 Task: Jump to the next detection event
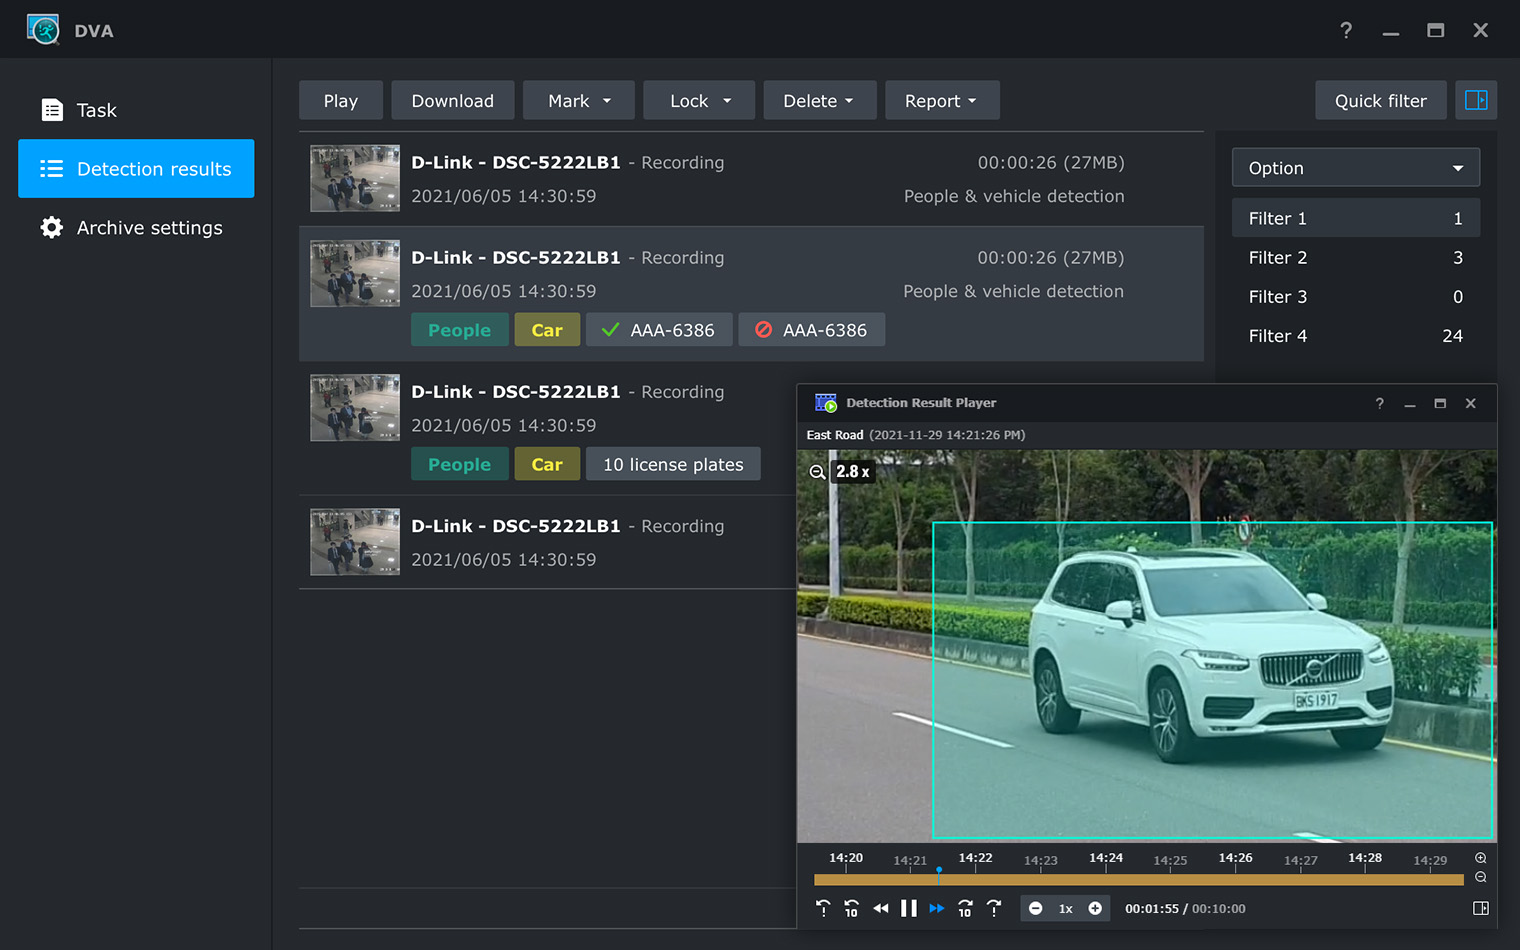coord(994,908)
